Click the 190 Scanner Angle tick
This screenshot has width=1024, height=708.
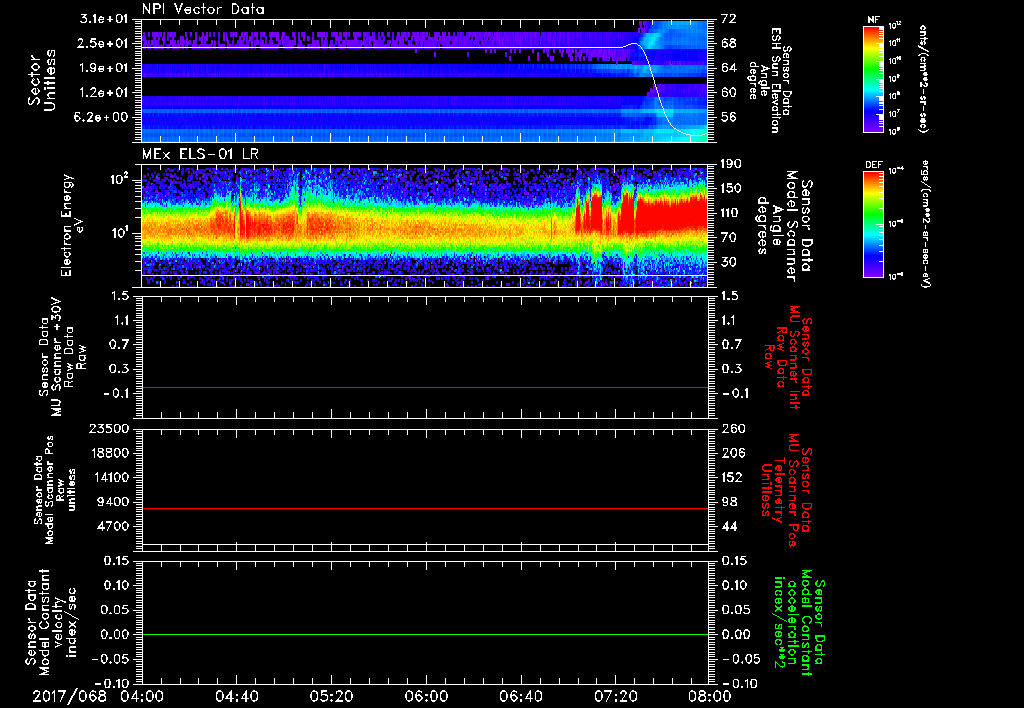pyautogui.click(x=733, y=164)
